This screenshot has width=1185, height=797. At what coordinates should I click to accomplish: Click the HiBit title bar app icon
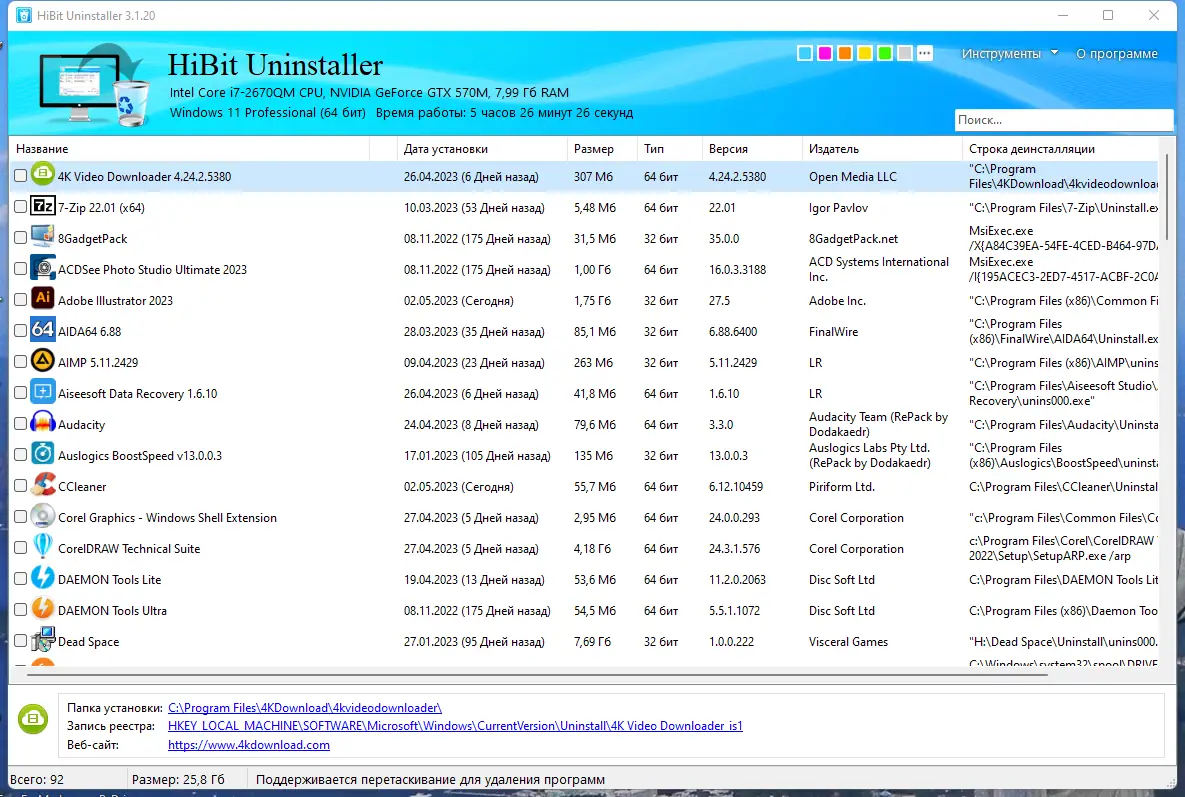click(x=24, y=15)
